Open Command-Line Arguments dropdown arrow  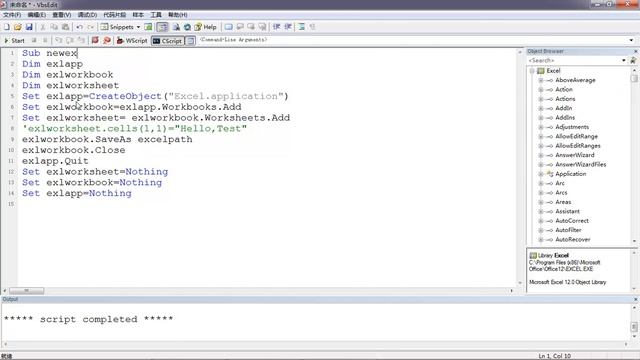tap(631, 40)
